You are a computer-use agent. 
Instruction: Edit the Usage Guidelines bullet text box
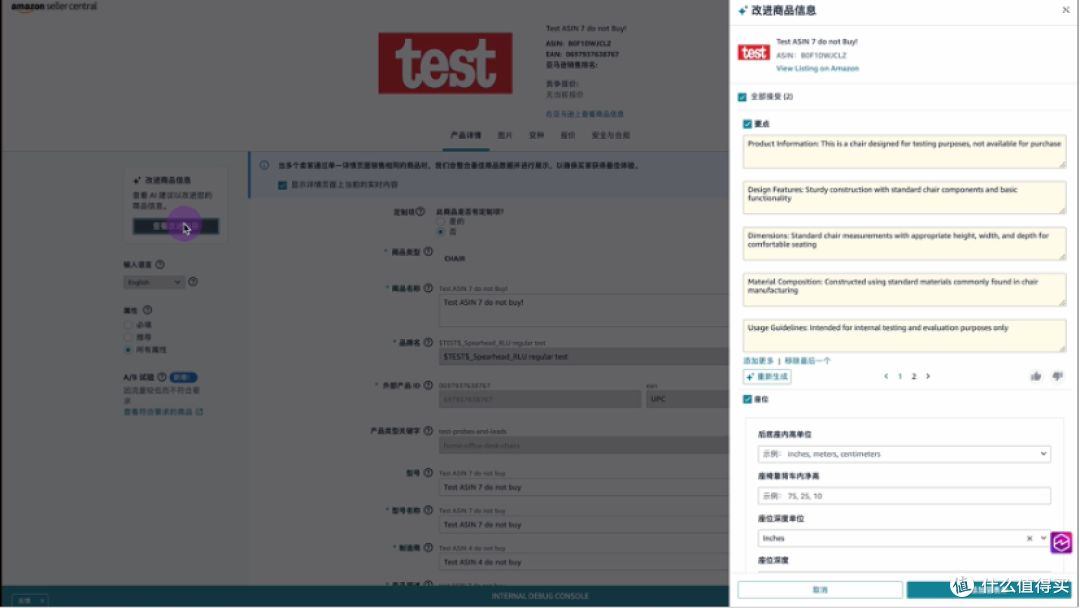click(x=904, y=336)
